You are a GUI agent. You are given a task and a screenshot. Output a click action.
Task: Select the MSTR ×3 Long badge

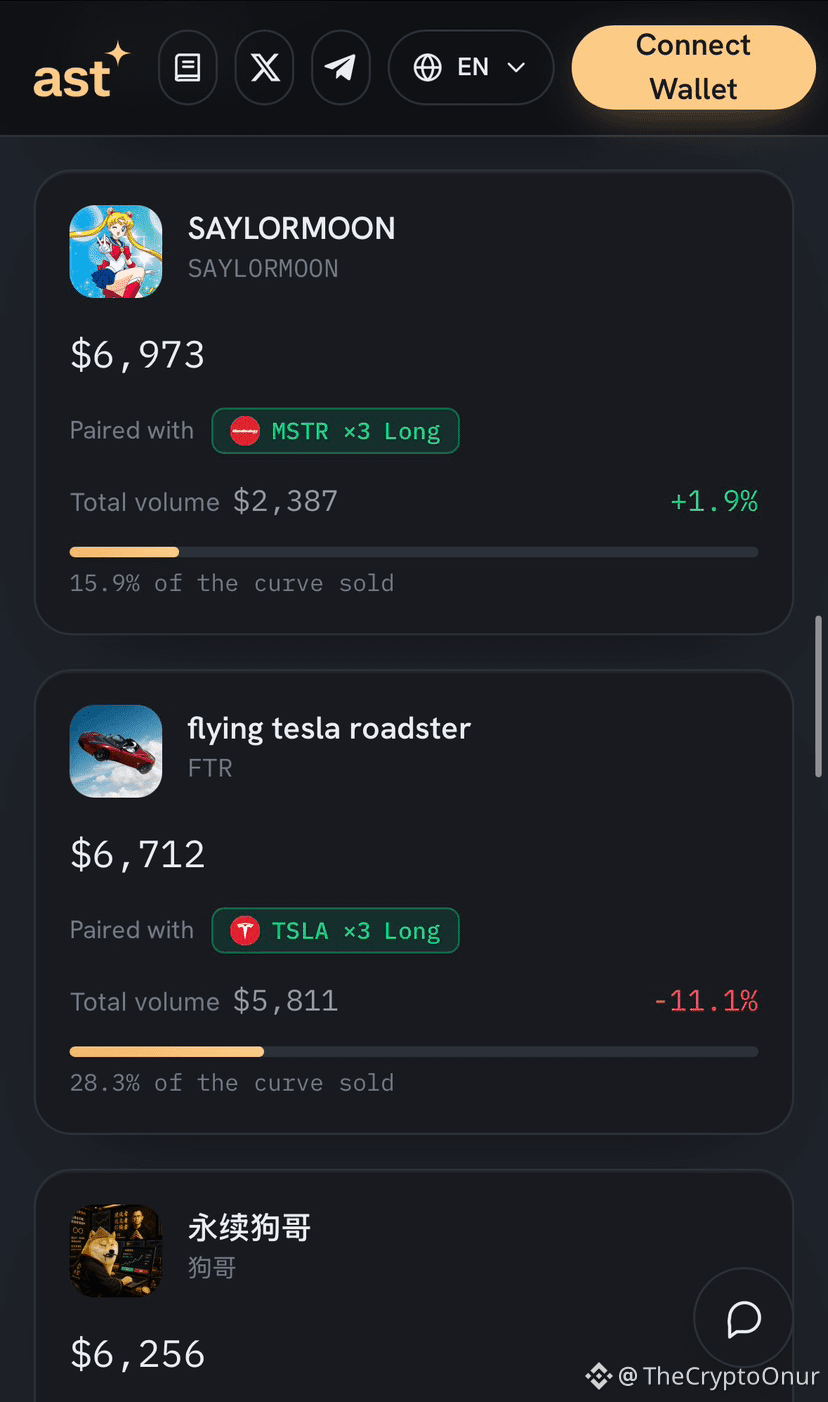(x=336, y=431)
